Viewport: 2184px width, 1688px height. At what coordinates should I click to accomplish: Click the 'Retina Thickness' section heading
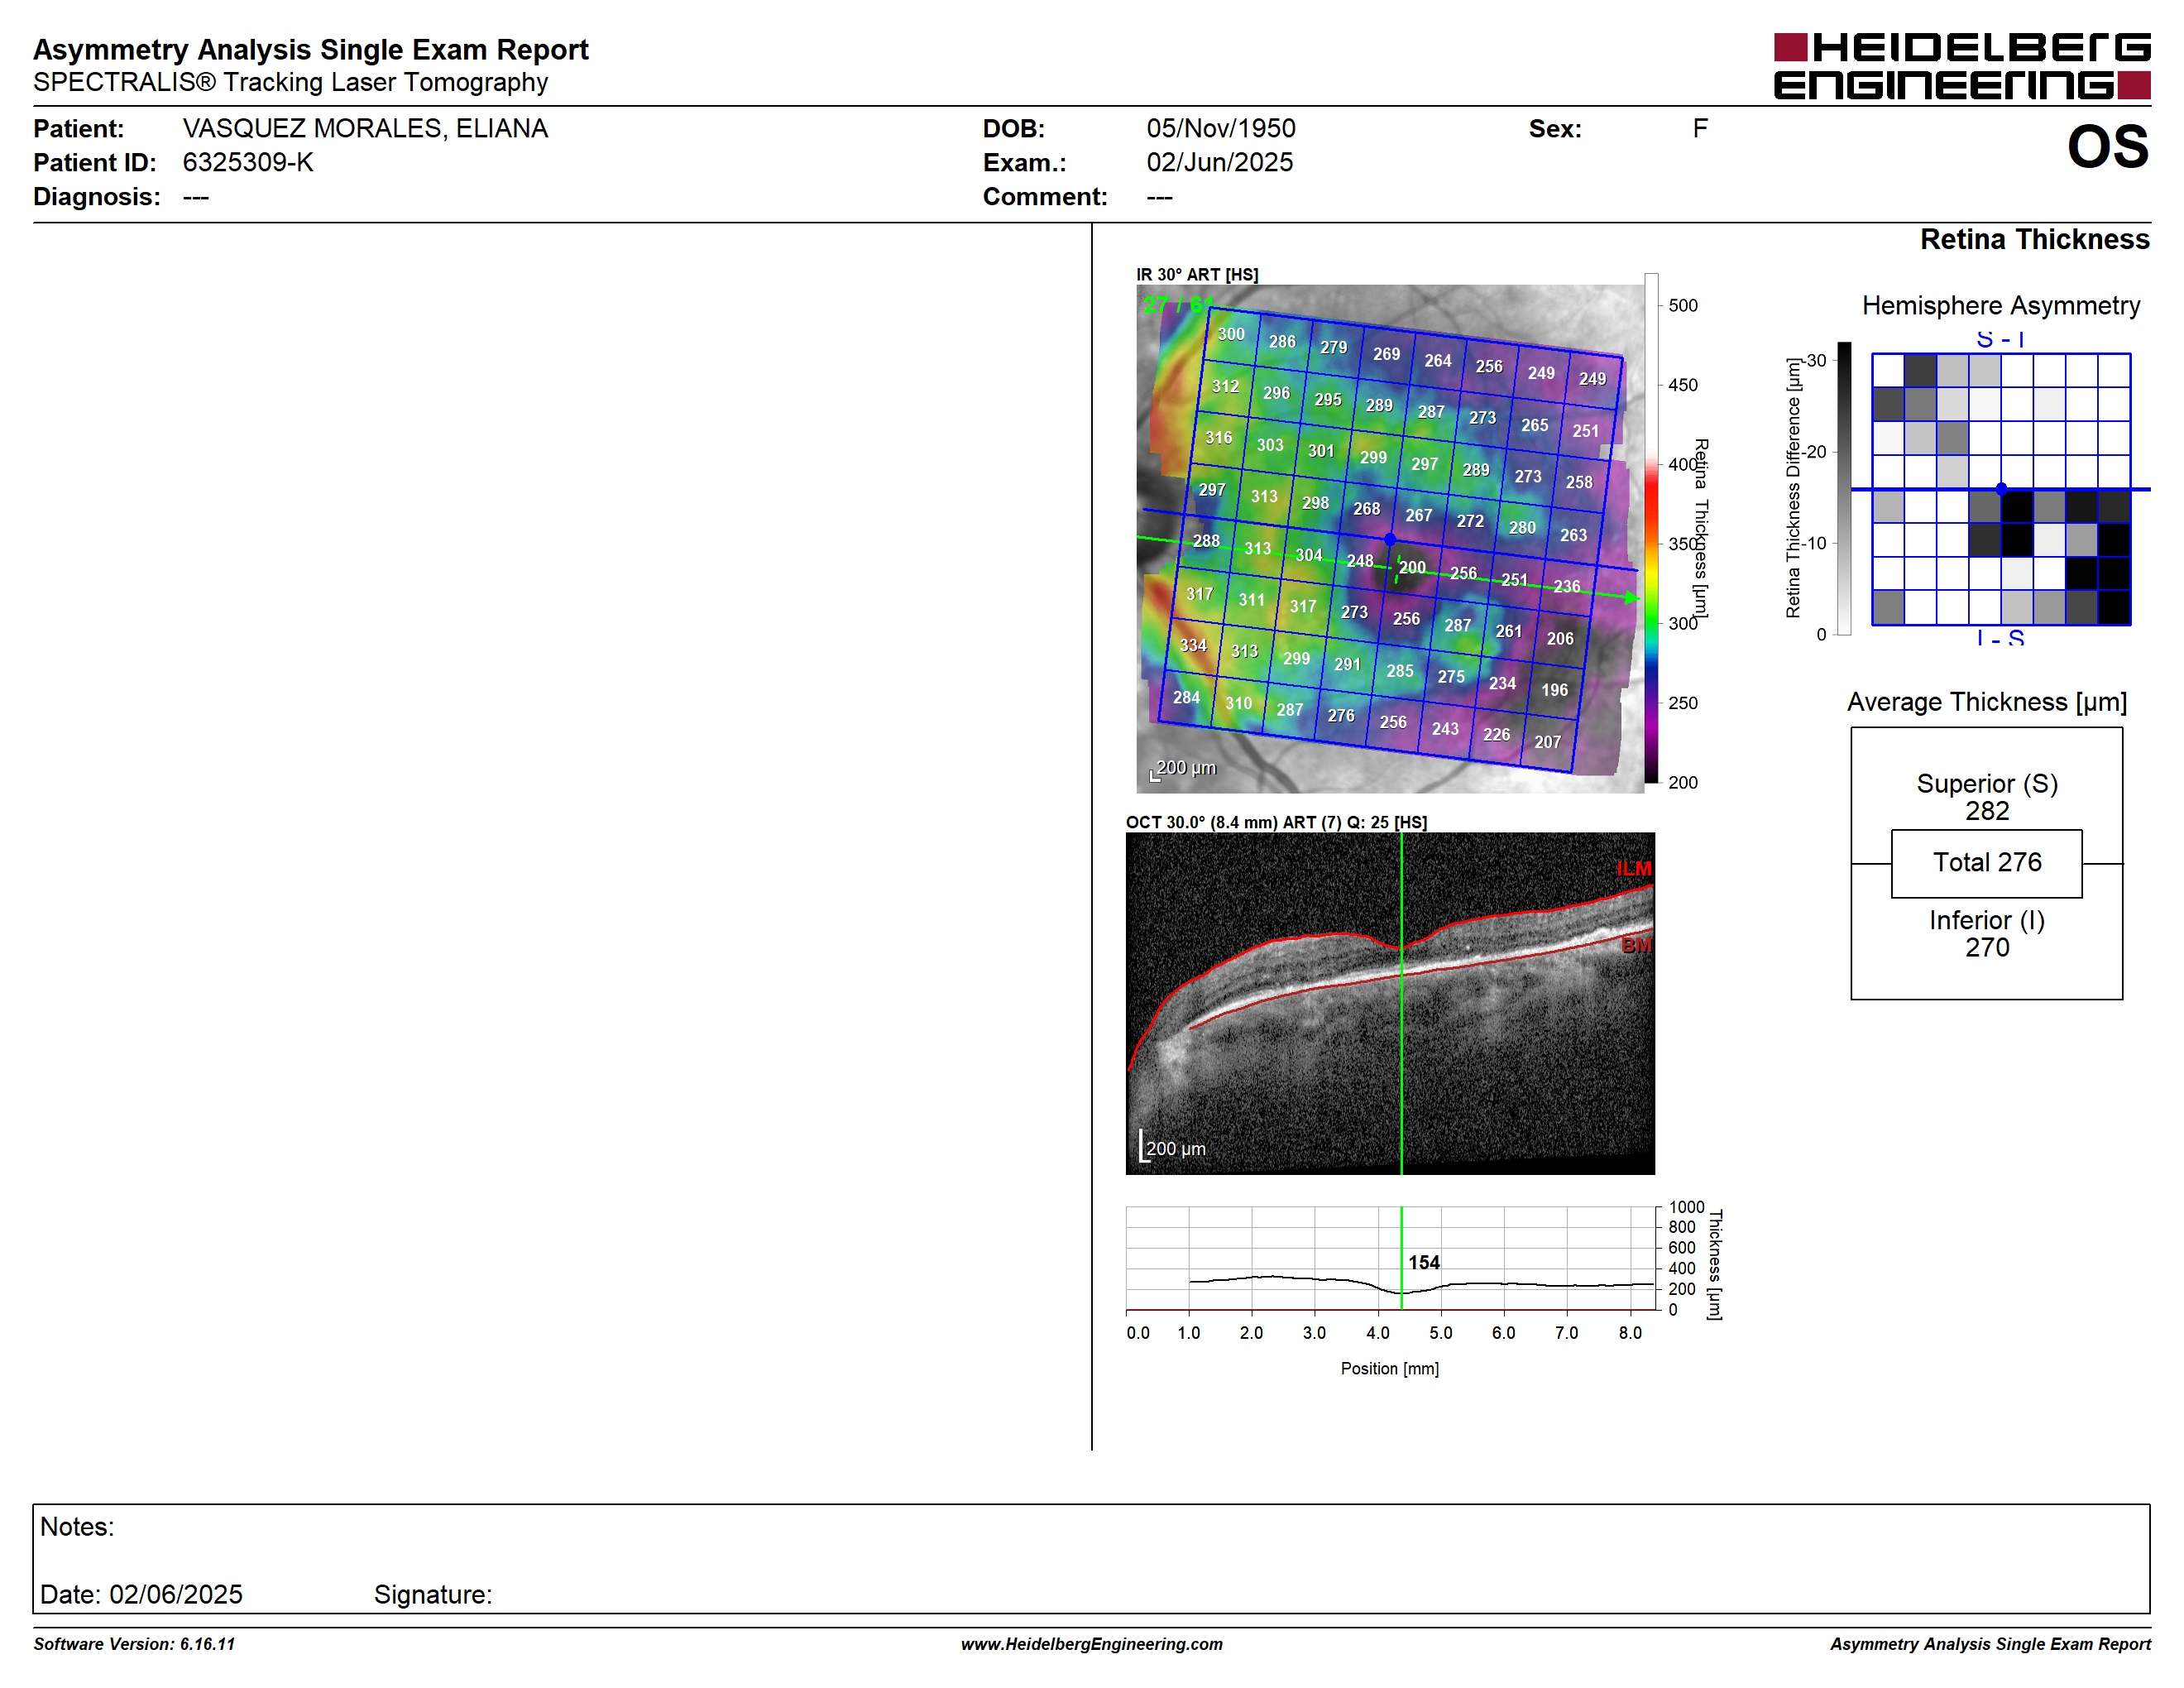[x=2034, y=239]
